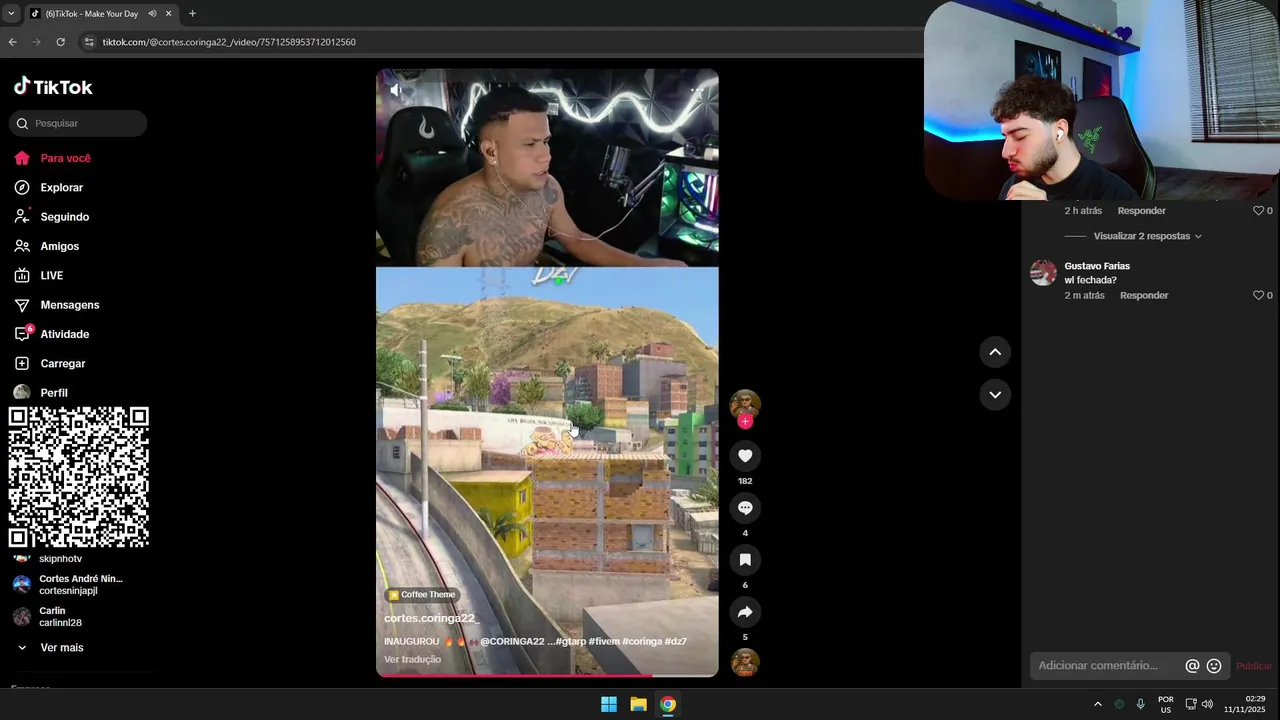Open Cortes André Nin... account
1280x720 pixels.
pyautogui.click(x=68, y=585)
